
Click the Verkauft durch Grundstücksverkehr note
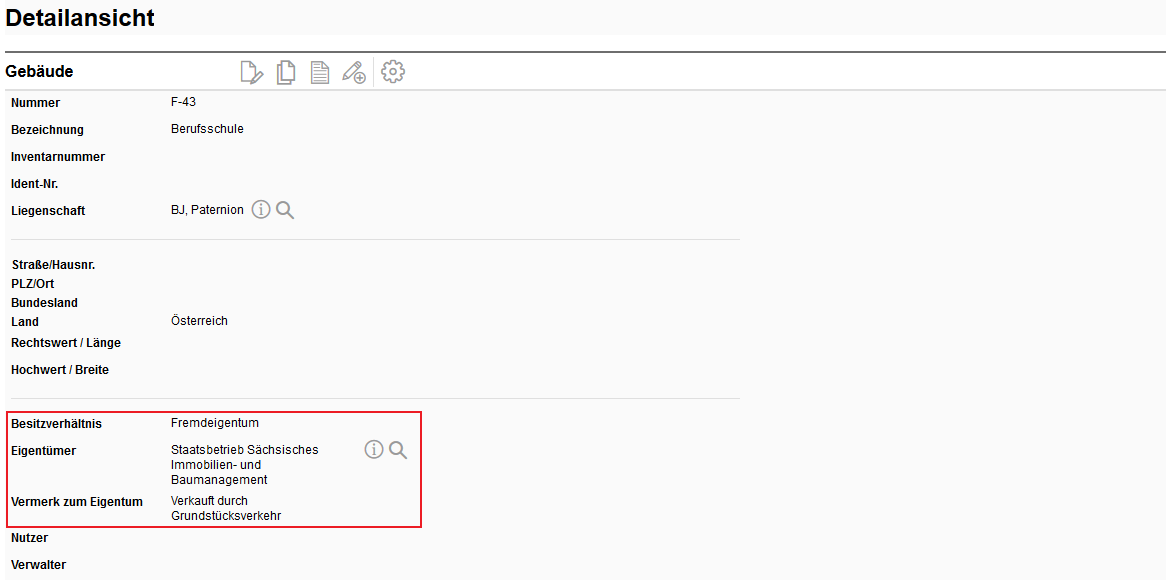pyautogui.click(x=225, y=508)
